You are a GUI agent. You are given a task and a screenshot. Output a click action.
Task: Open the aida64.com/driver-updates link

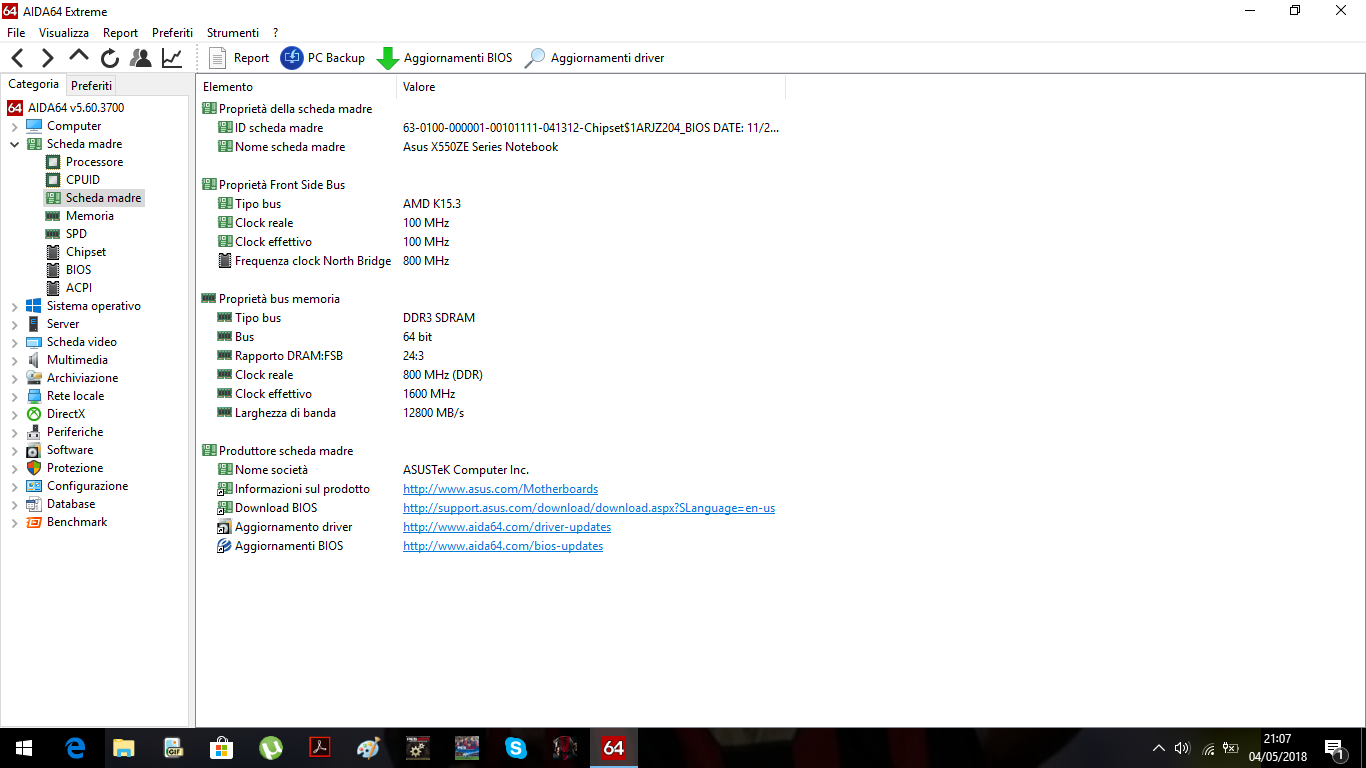tap(507, 527)
